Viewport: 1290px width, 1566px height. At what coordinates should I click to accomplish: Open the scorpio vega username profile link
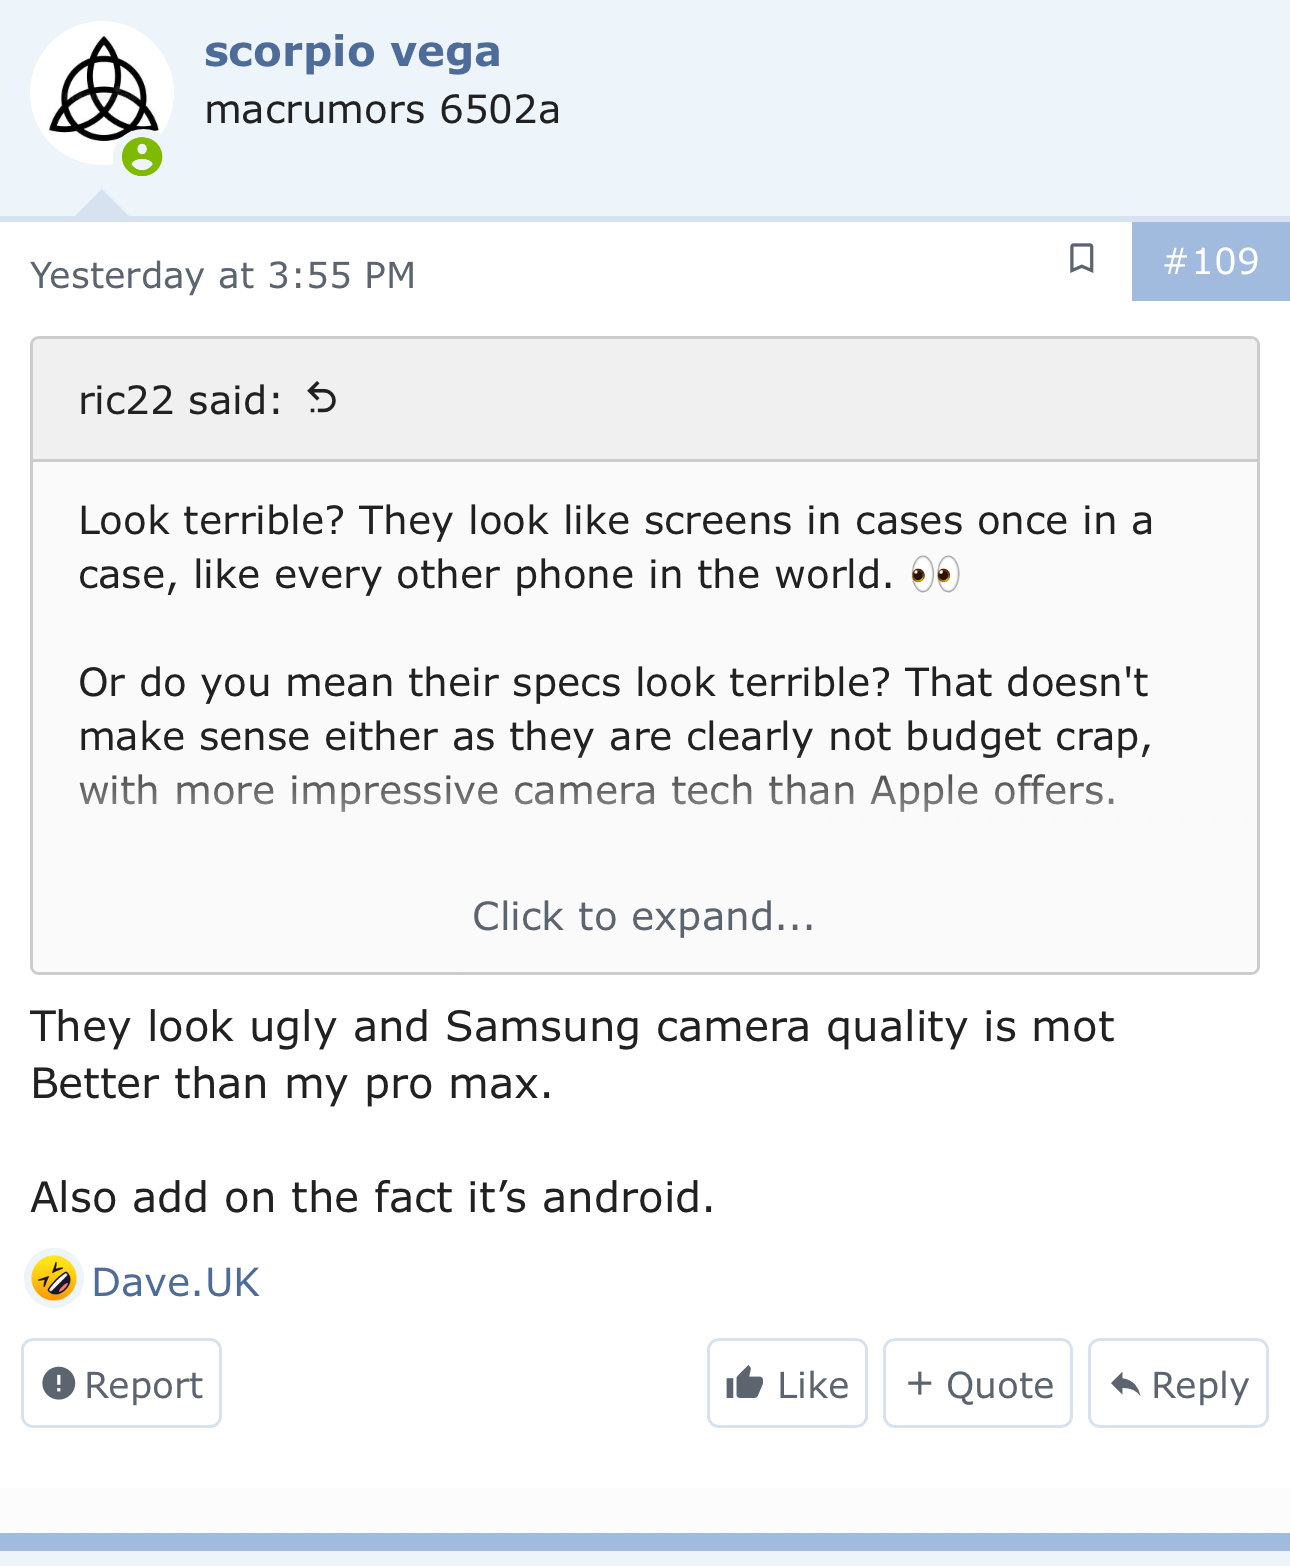pos(352,51)
